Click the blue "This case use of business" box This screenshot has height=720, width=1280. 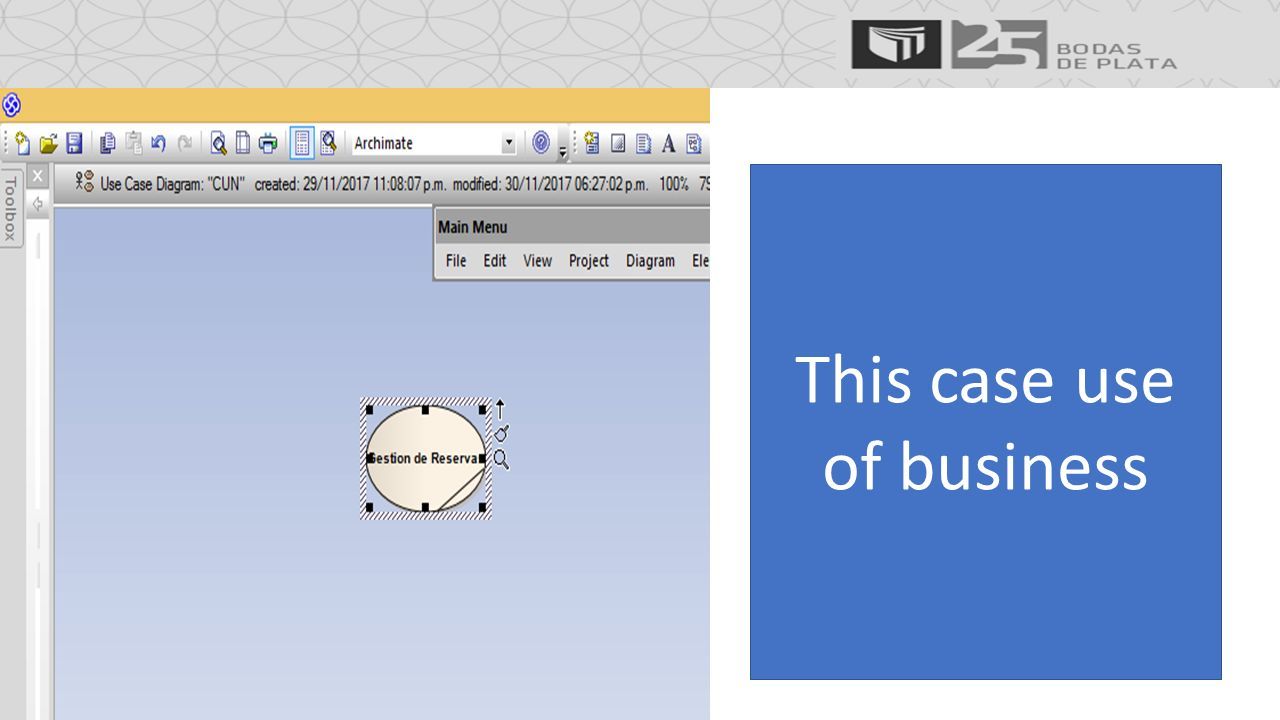click(x=985, y=422)
